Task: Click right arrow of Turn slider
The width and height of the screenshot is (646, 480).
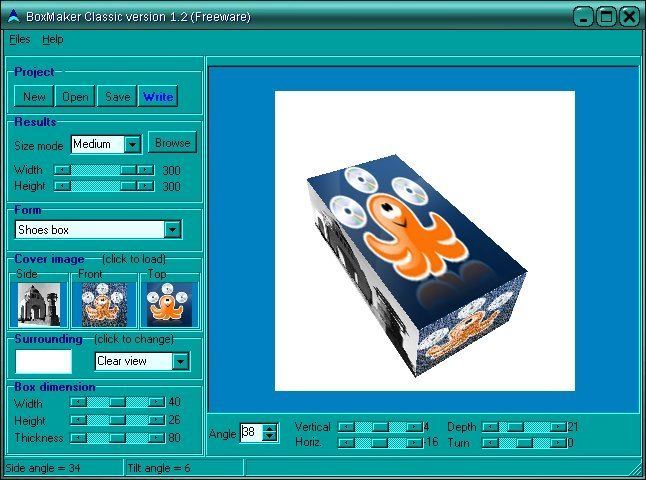Action: (x=558, y=443)
